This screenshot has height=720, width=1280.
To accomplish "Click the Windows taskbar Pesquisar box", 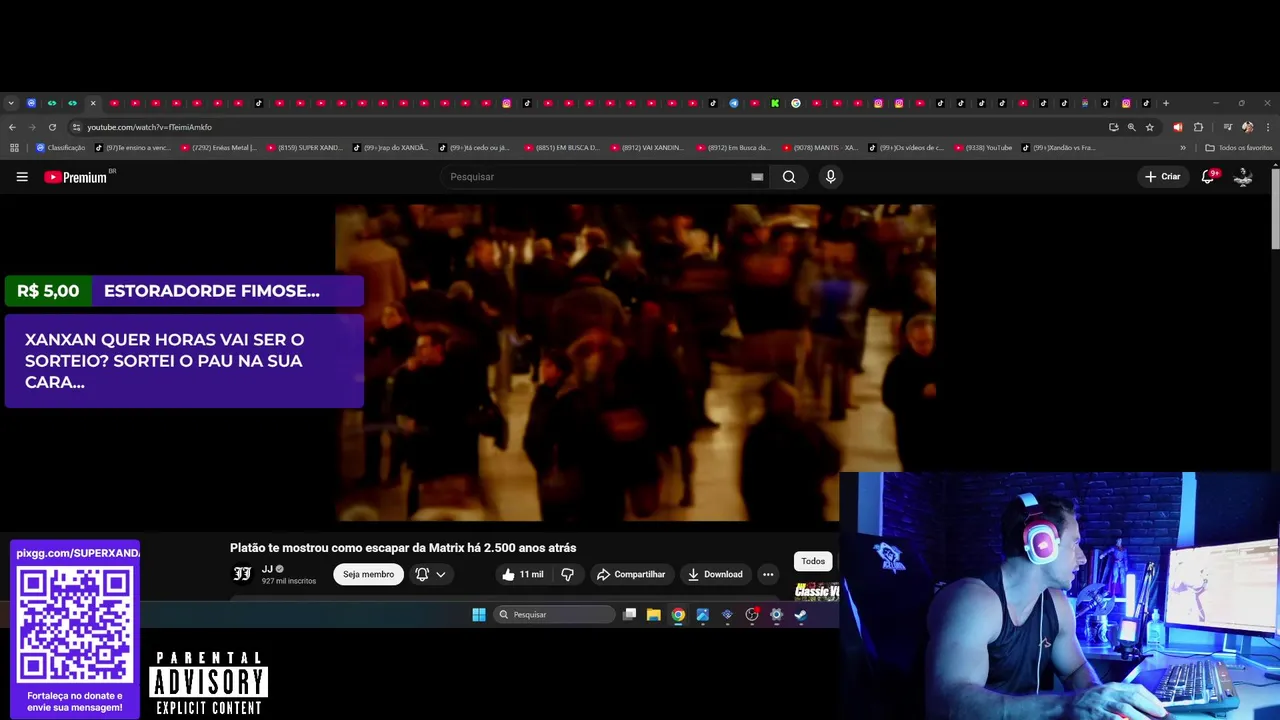I will click(x=554, y=615).
